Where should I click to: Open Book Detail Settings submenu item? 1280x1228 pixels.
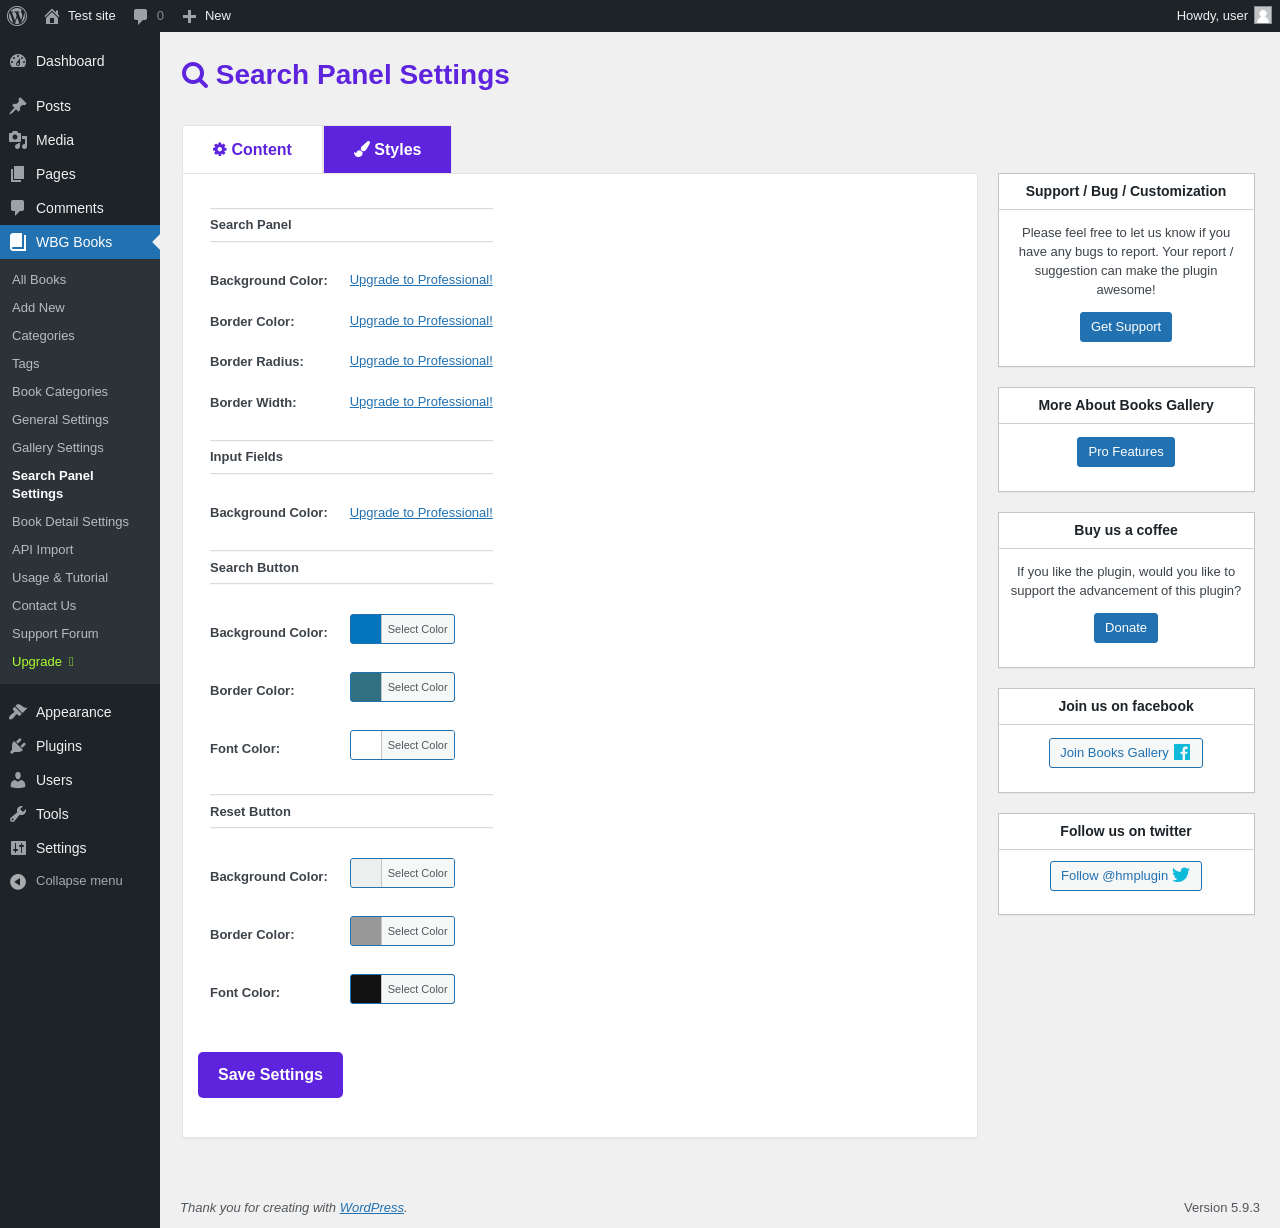tap(70, 522)
